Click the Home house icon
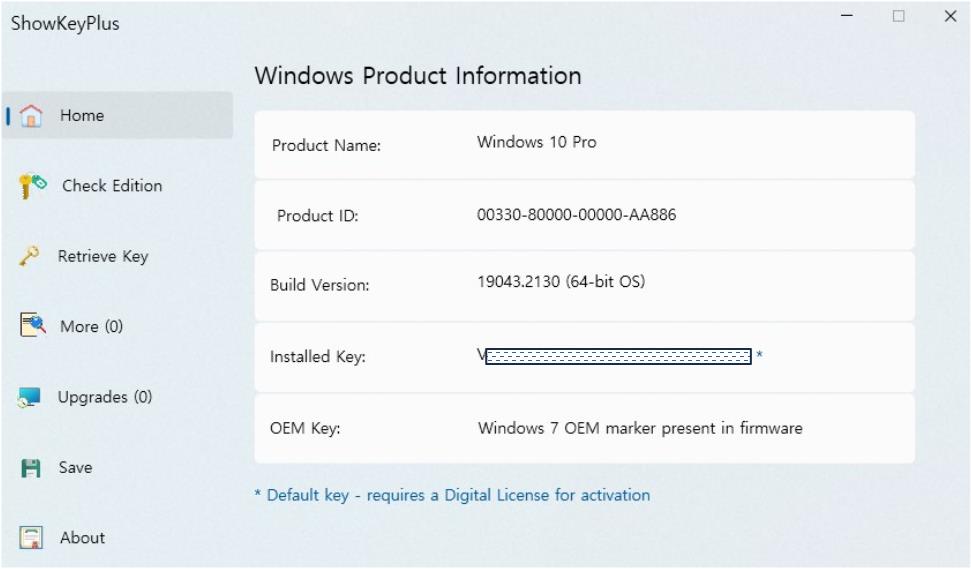The image size is (971, 569). coord(30,116)
